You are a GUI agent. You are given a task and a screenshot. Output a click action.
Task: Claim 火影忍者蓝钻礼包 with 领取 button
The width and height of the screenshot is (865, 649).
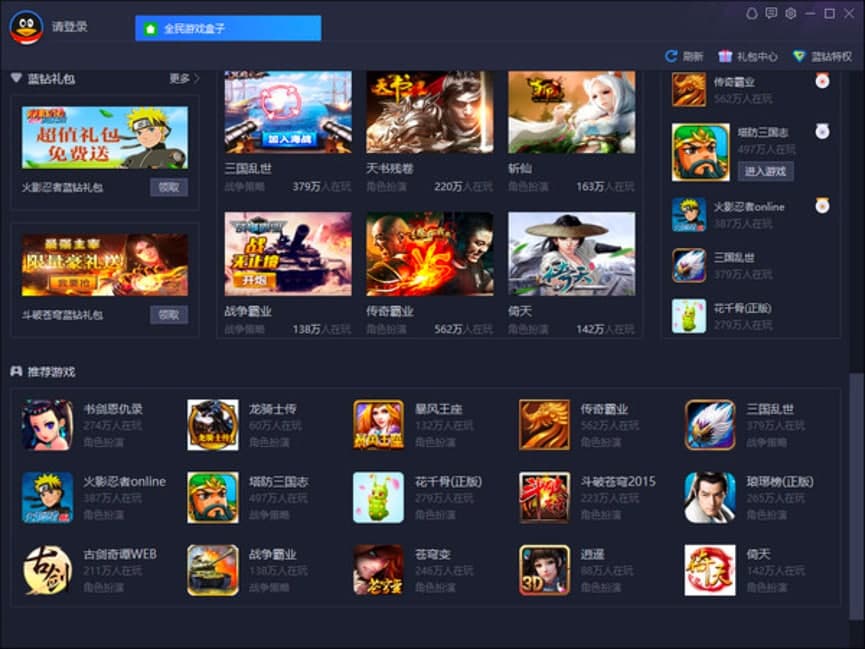point(169,187)
